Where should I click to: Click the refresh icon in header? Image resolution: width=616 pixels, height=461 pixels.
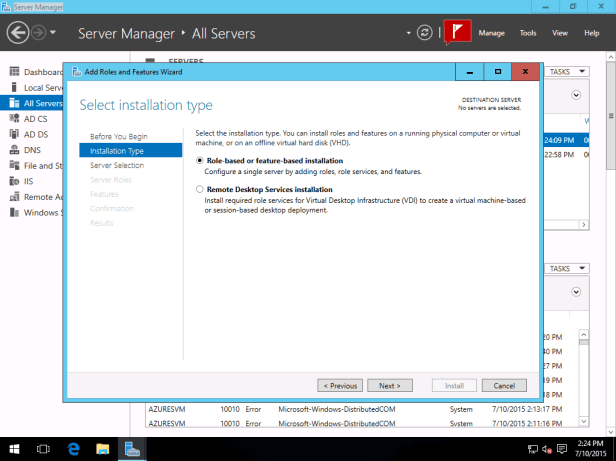pyautogui.click(x=425, y=33)
